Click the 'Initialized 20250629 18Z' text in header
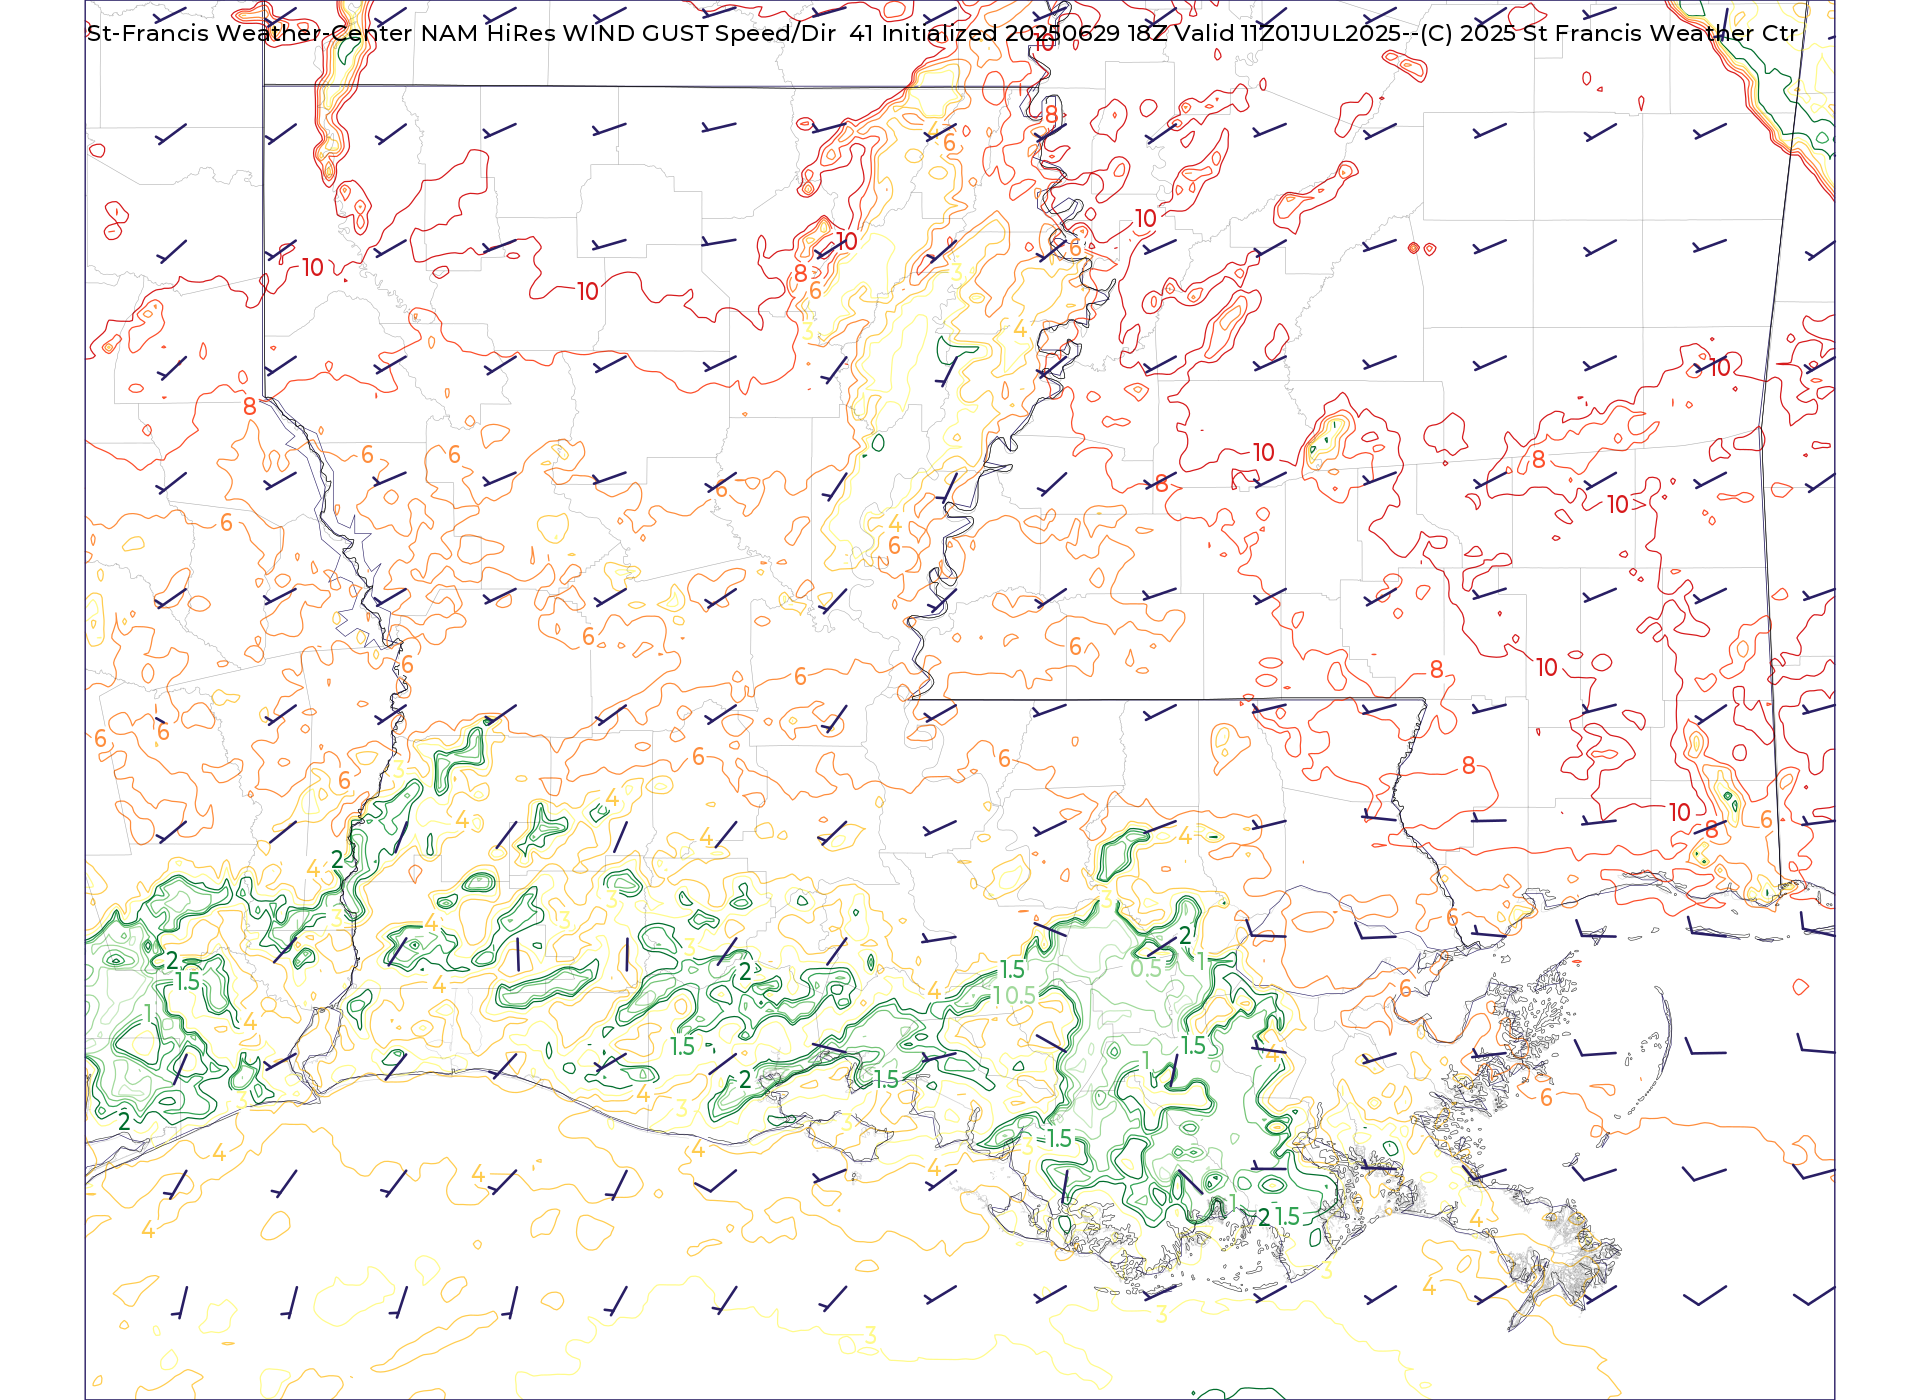This screenshot has width=1920, height=1400. coord(1024,33)
